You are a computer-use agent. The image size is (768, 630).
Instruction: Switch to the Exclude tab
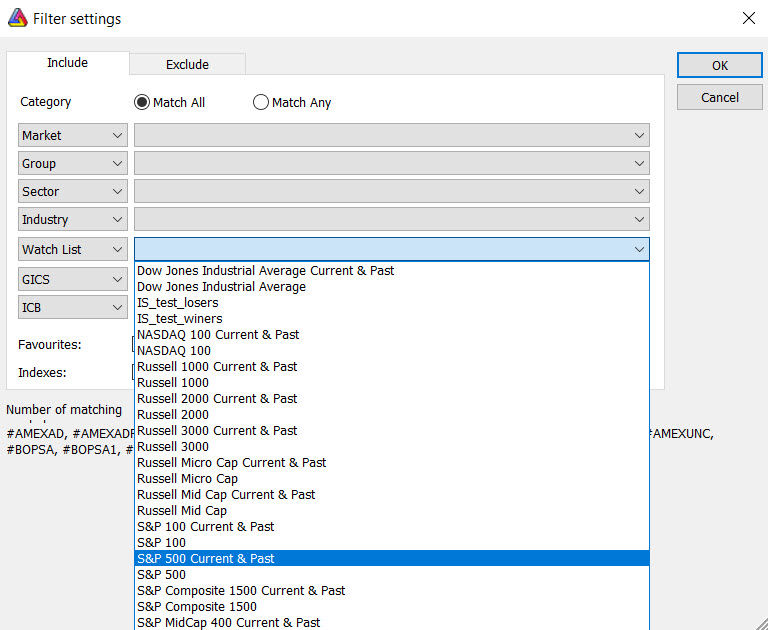click(x=187, y=64)
